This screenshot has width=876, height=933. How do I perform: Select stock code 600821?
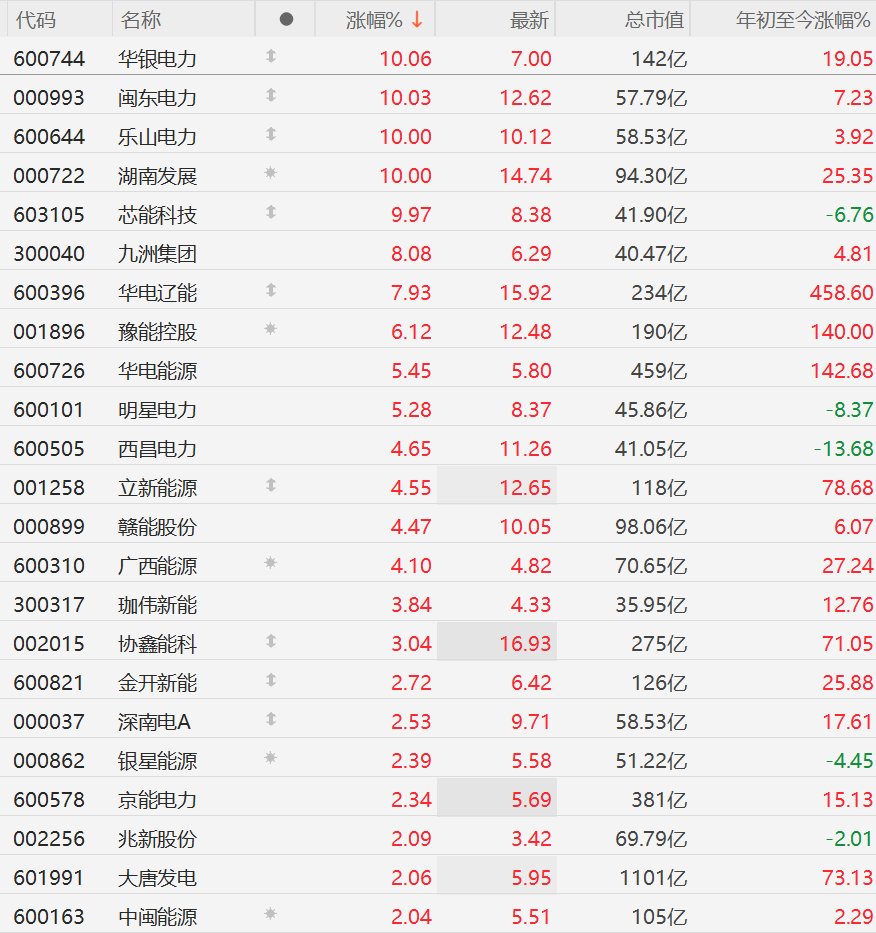(49, 682)
